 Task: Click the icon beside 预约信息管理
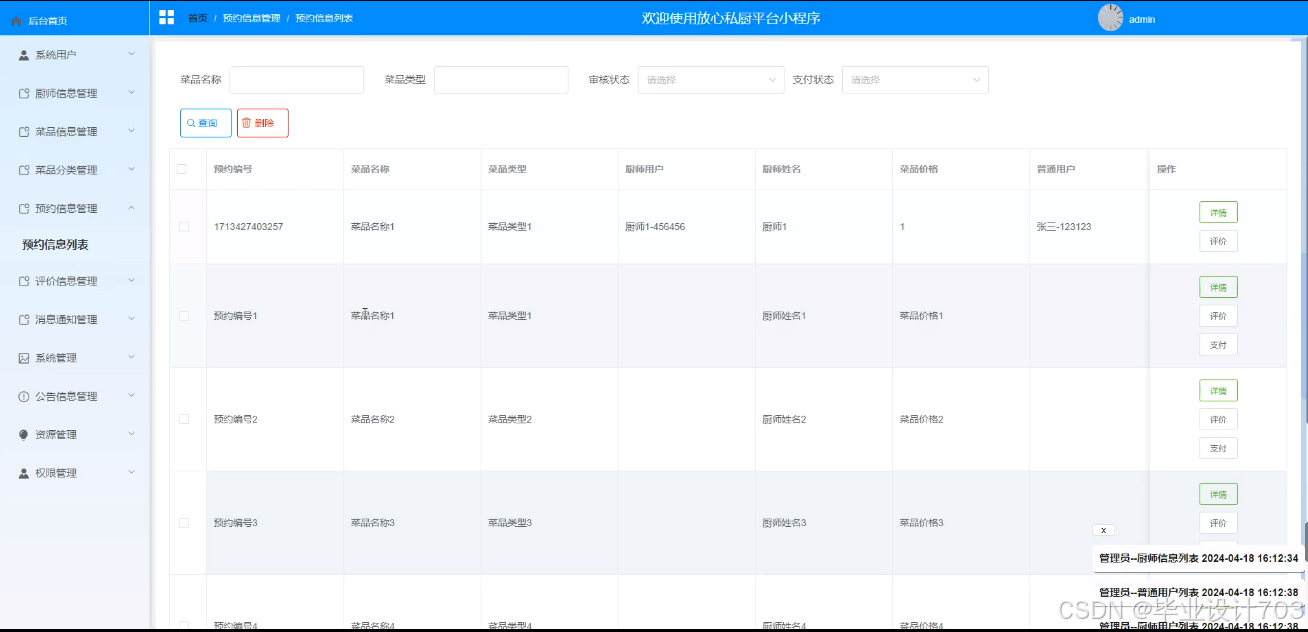24,208
